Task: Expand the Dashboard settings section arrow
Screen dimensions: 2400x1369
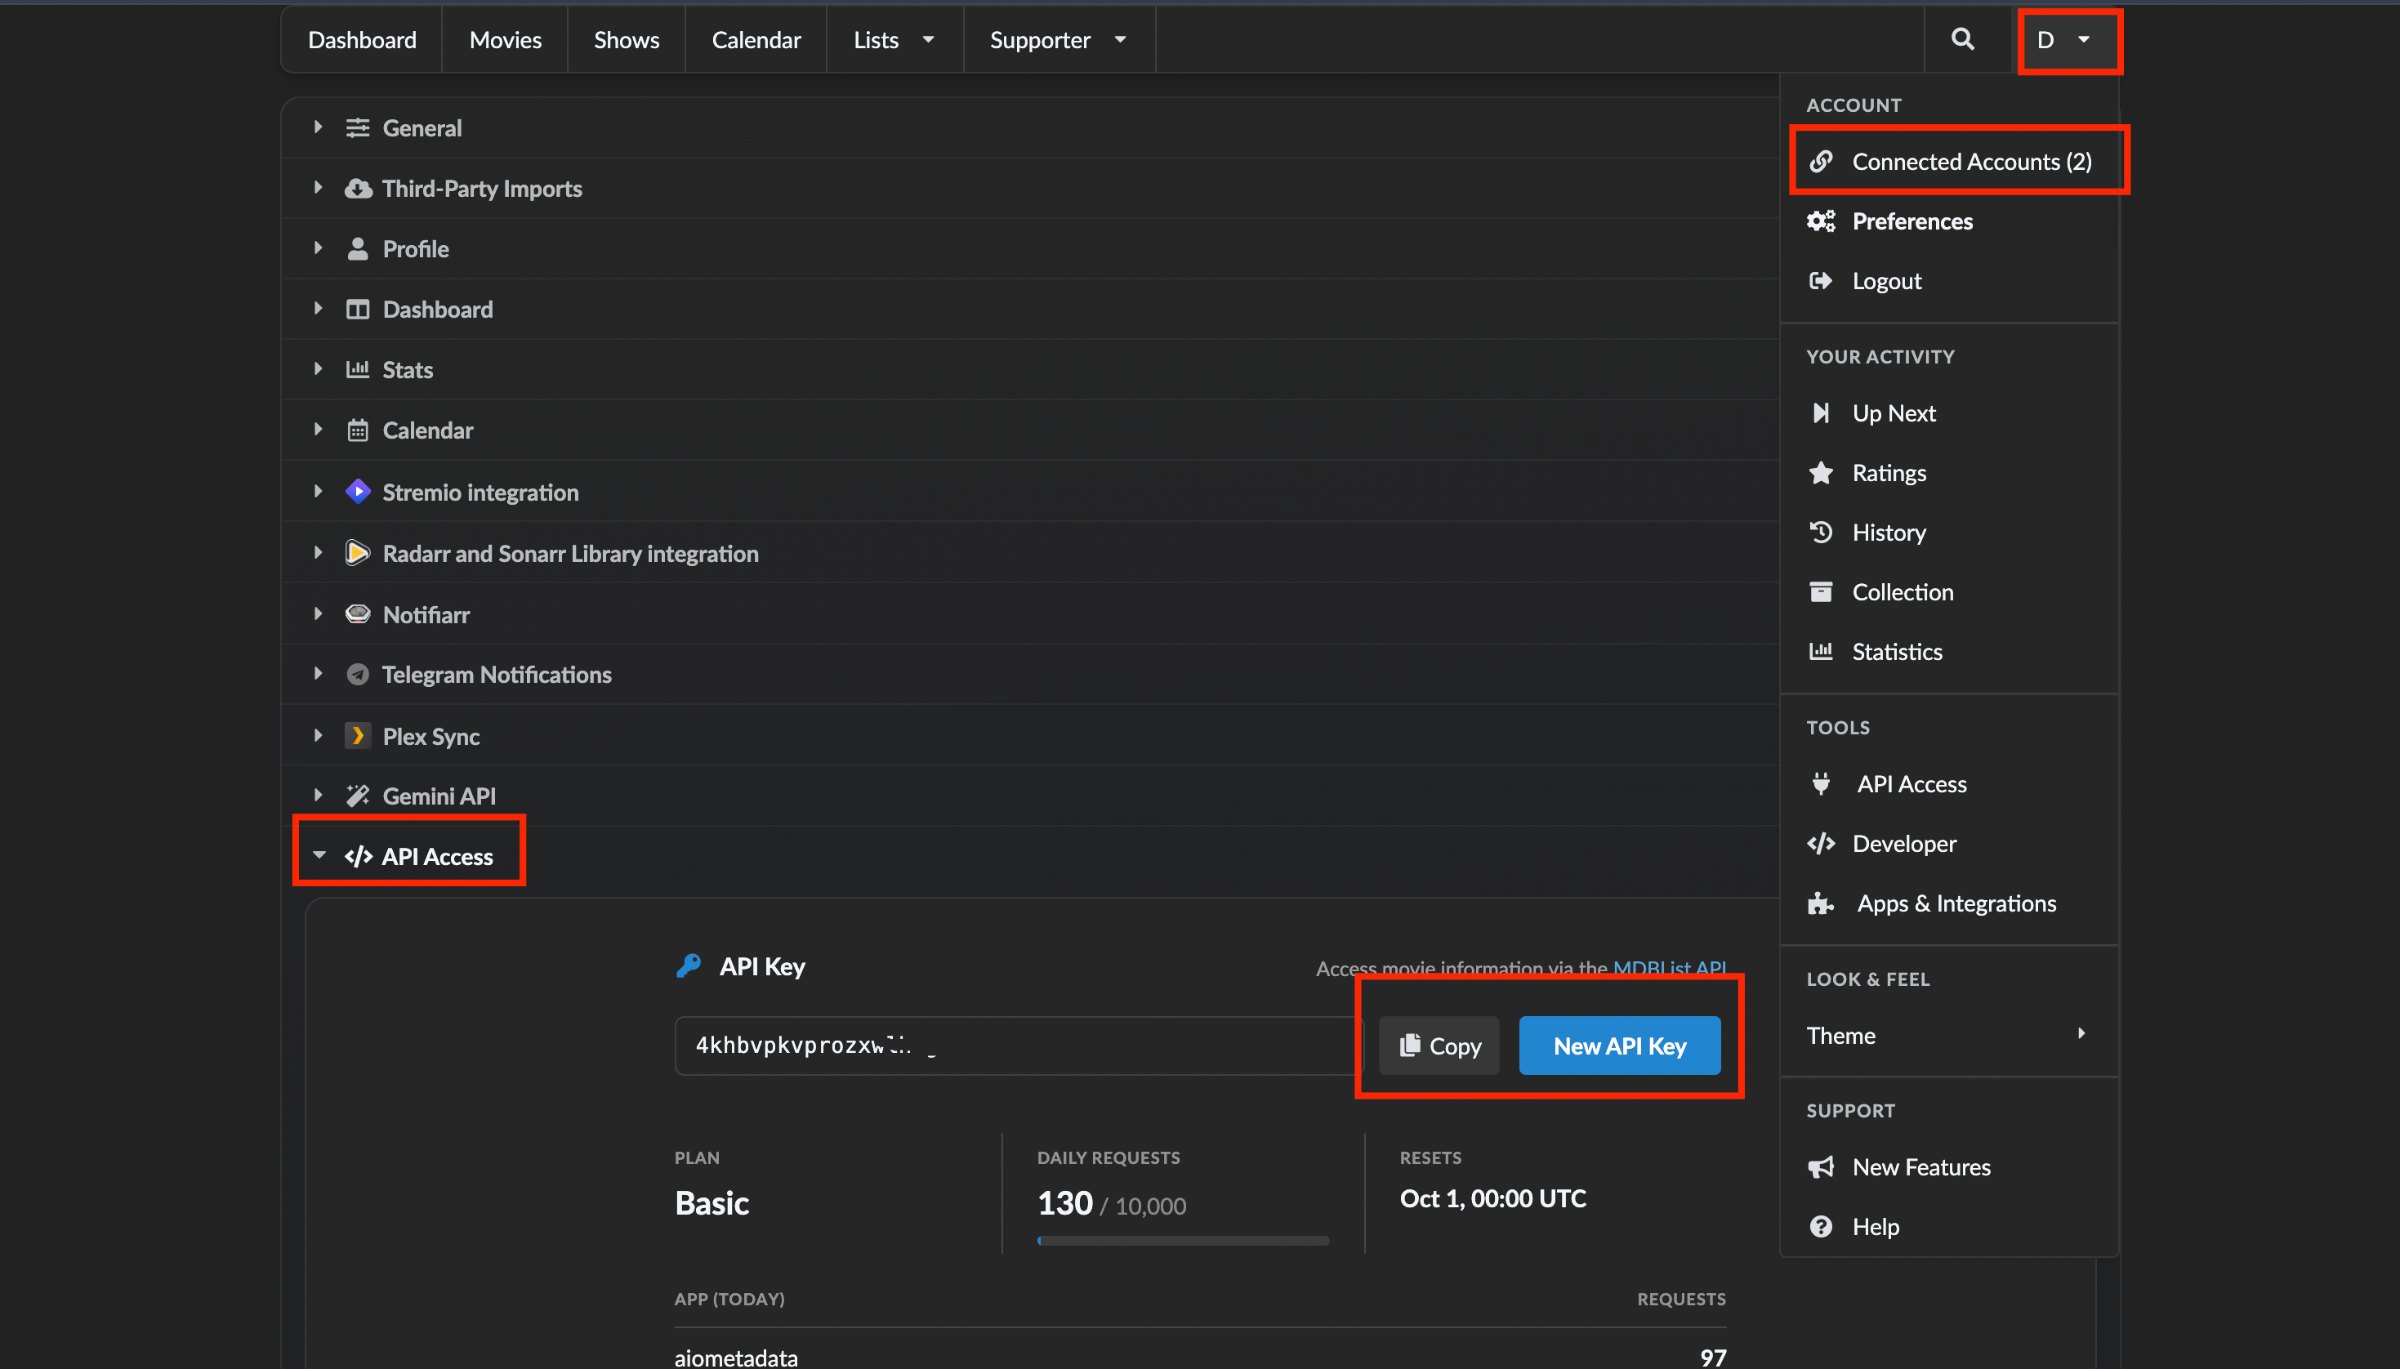Action: pos(318,308)
